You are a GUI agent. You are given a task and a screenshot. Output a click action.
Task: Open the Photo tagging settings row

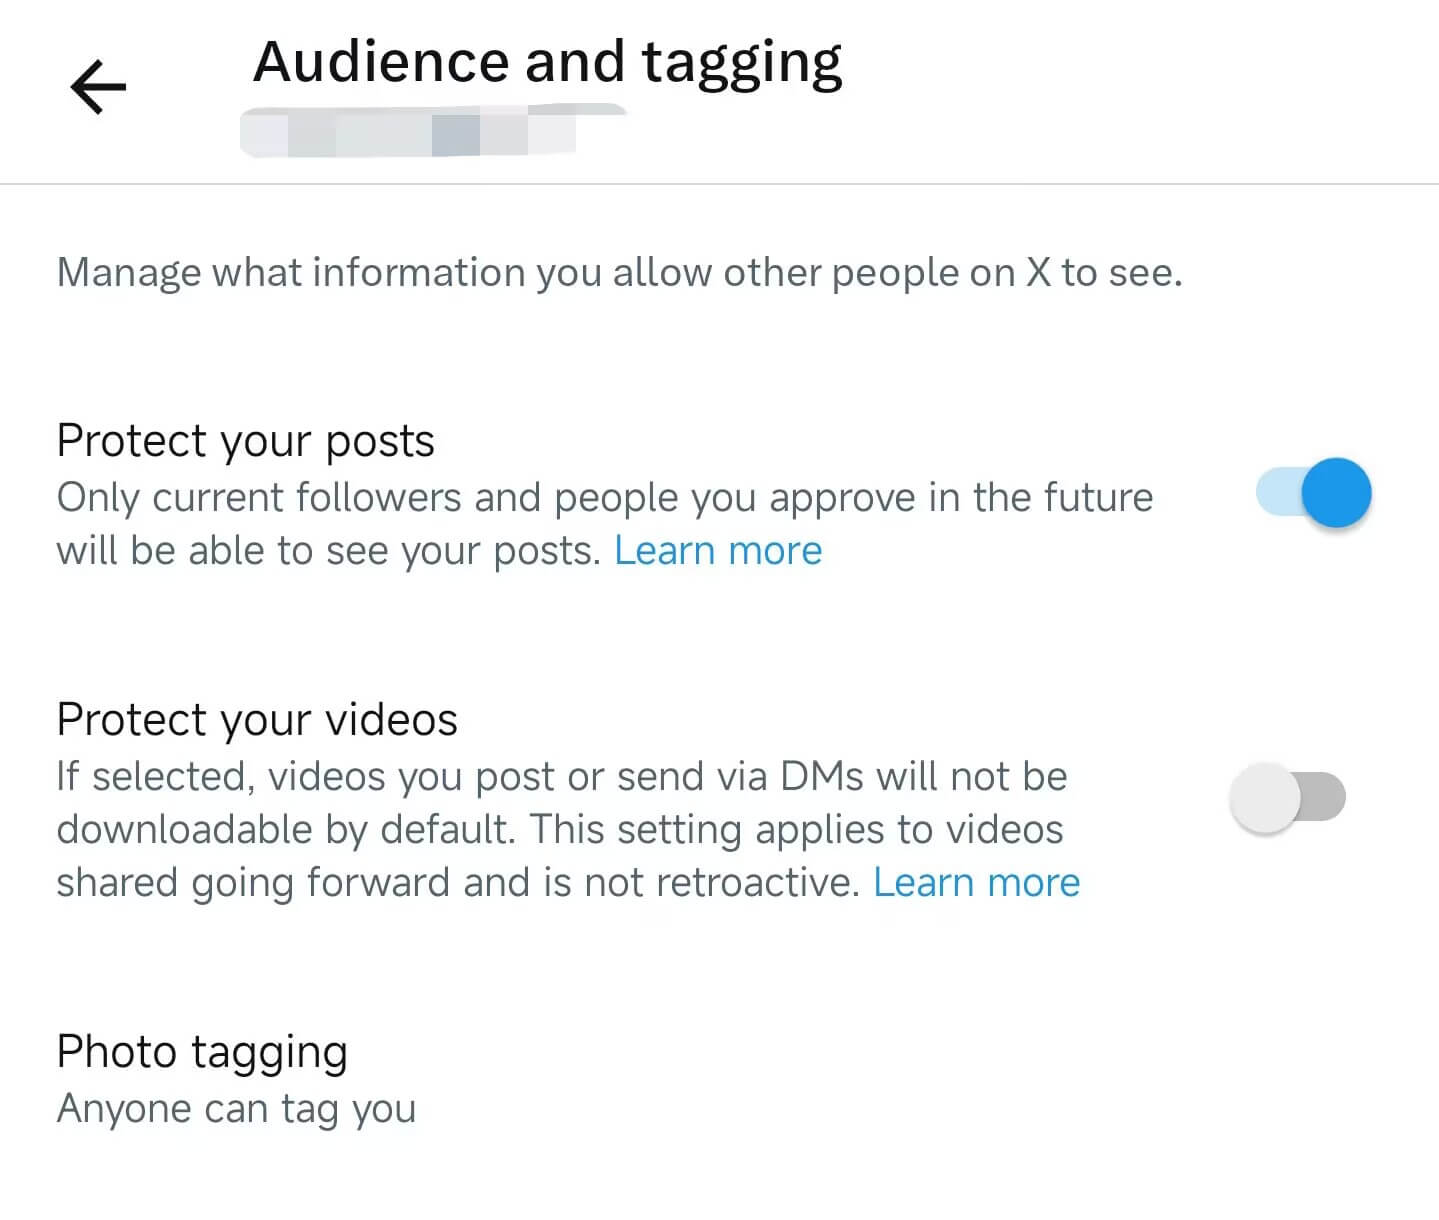(203, 1052)
